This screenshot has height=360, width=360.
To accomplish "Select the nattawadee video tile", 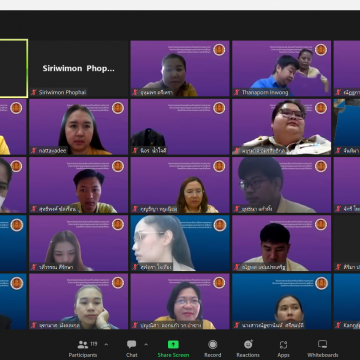I will point(79,127).
